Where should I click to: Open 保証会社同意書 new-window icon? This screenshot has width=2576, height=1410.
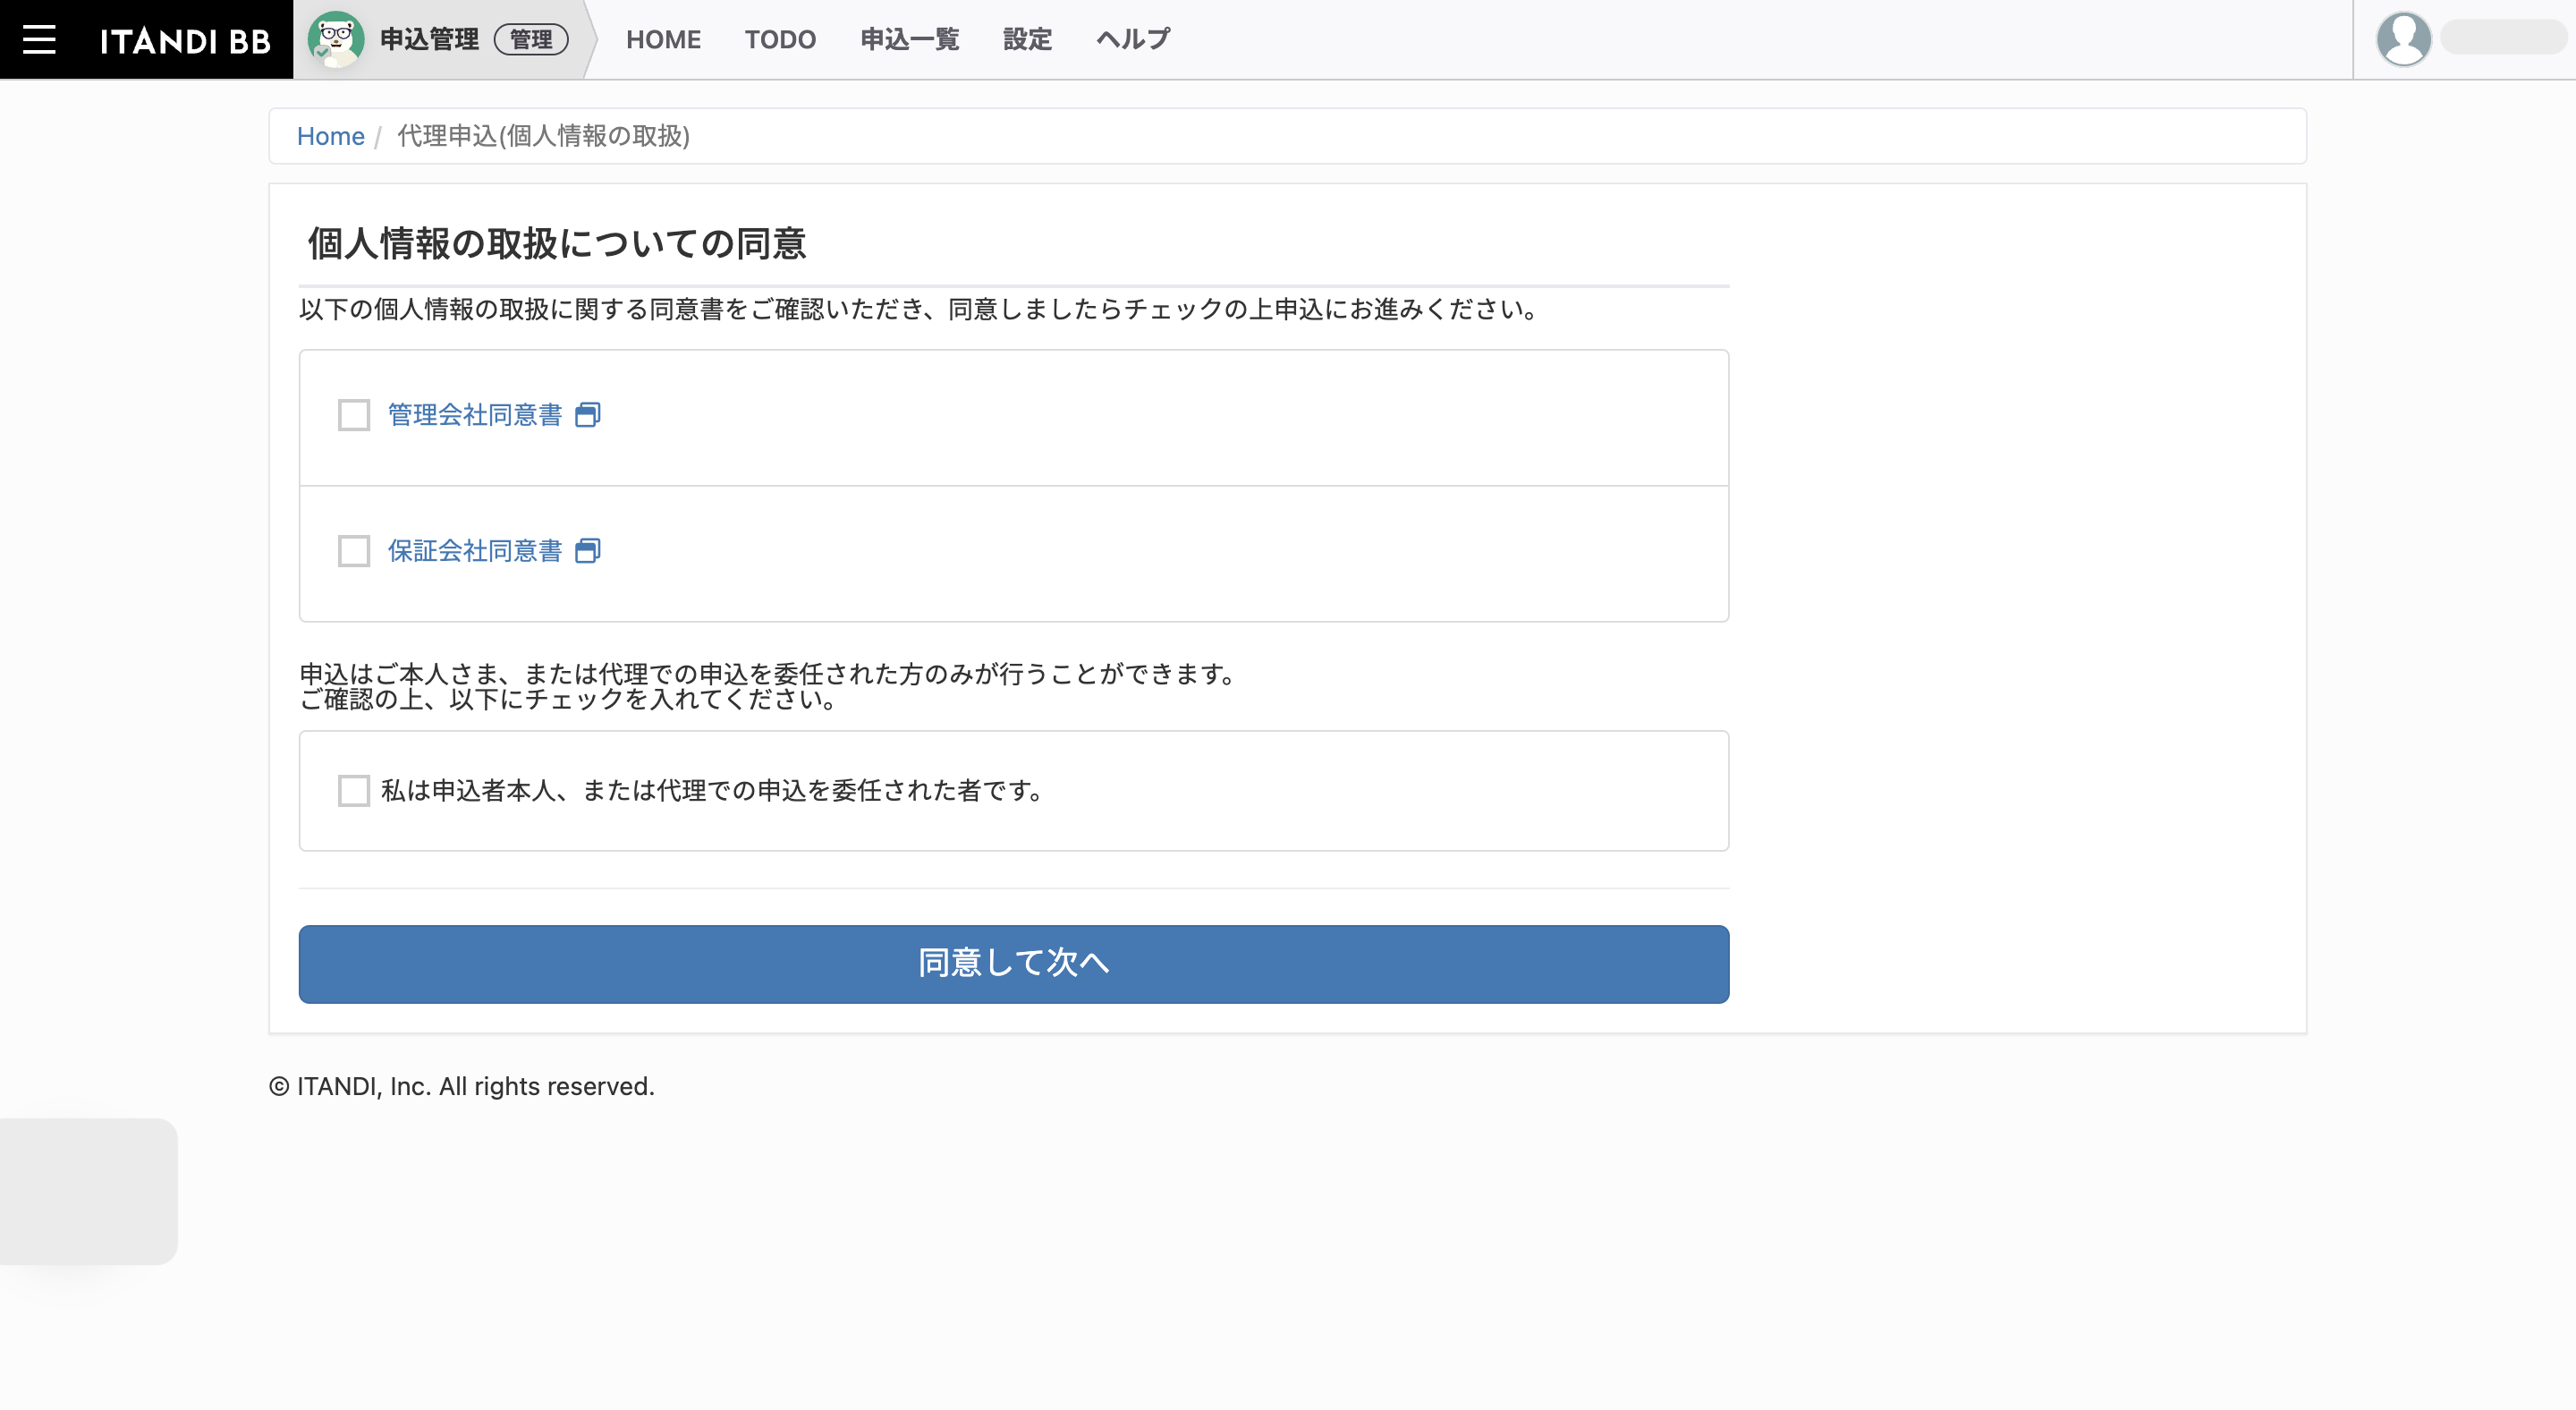pos(588,551)
